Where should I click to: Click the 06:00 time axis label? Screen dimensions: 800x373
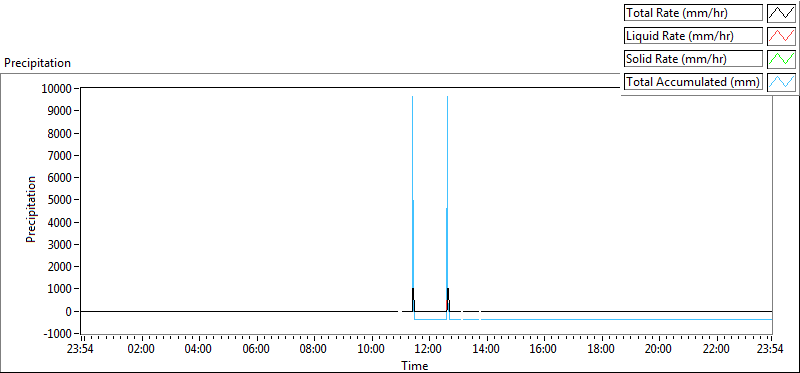(x=256, y=350)
